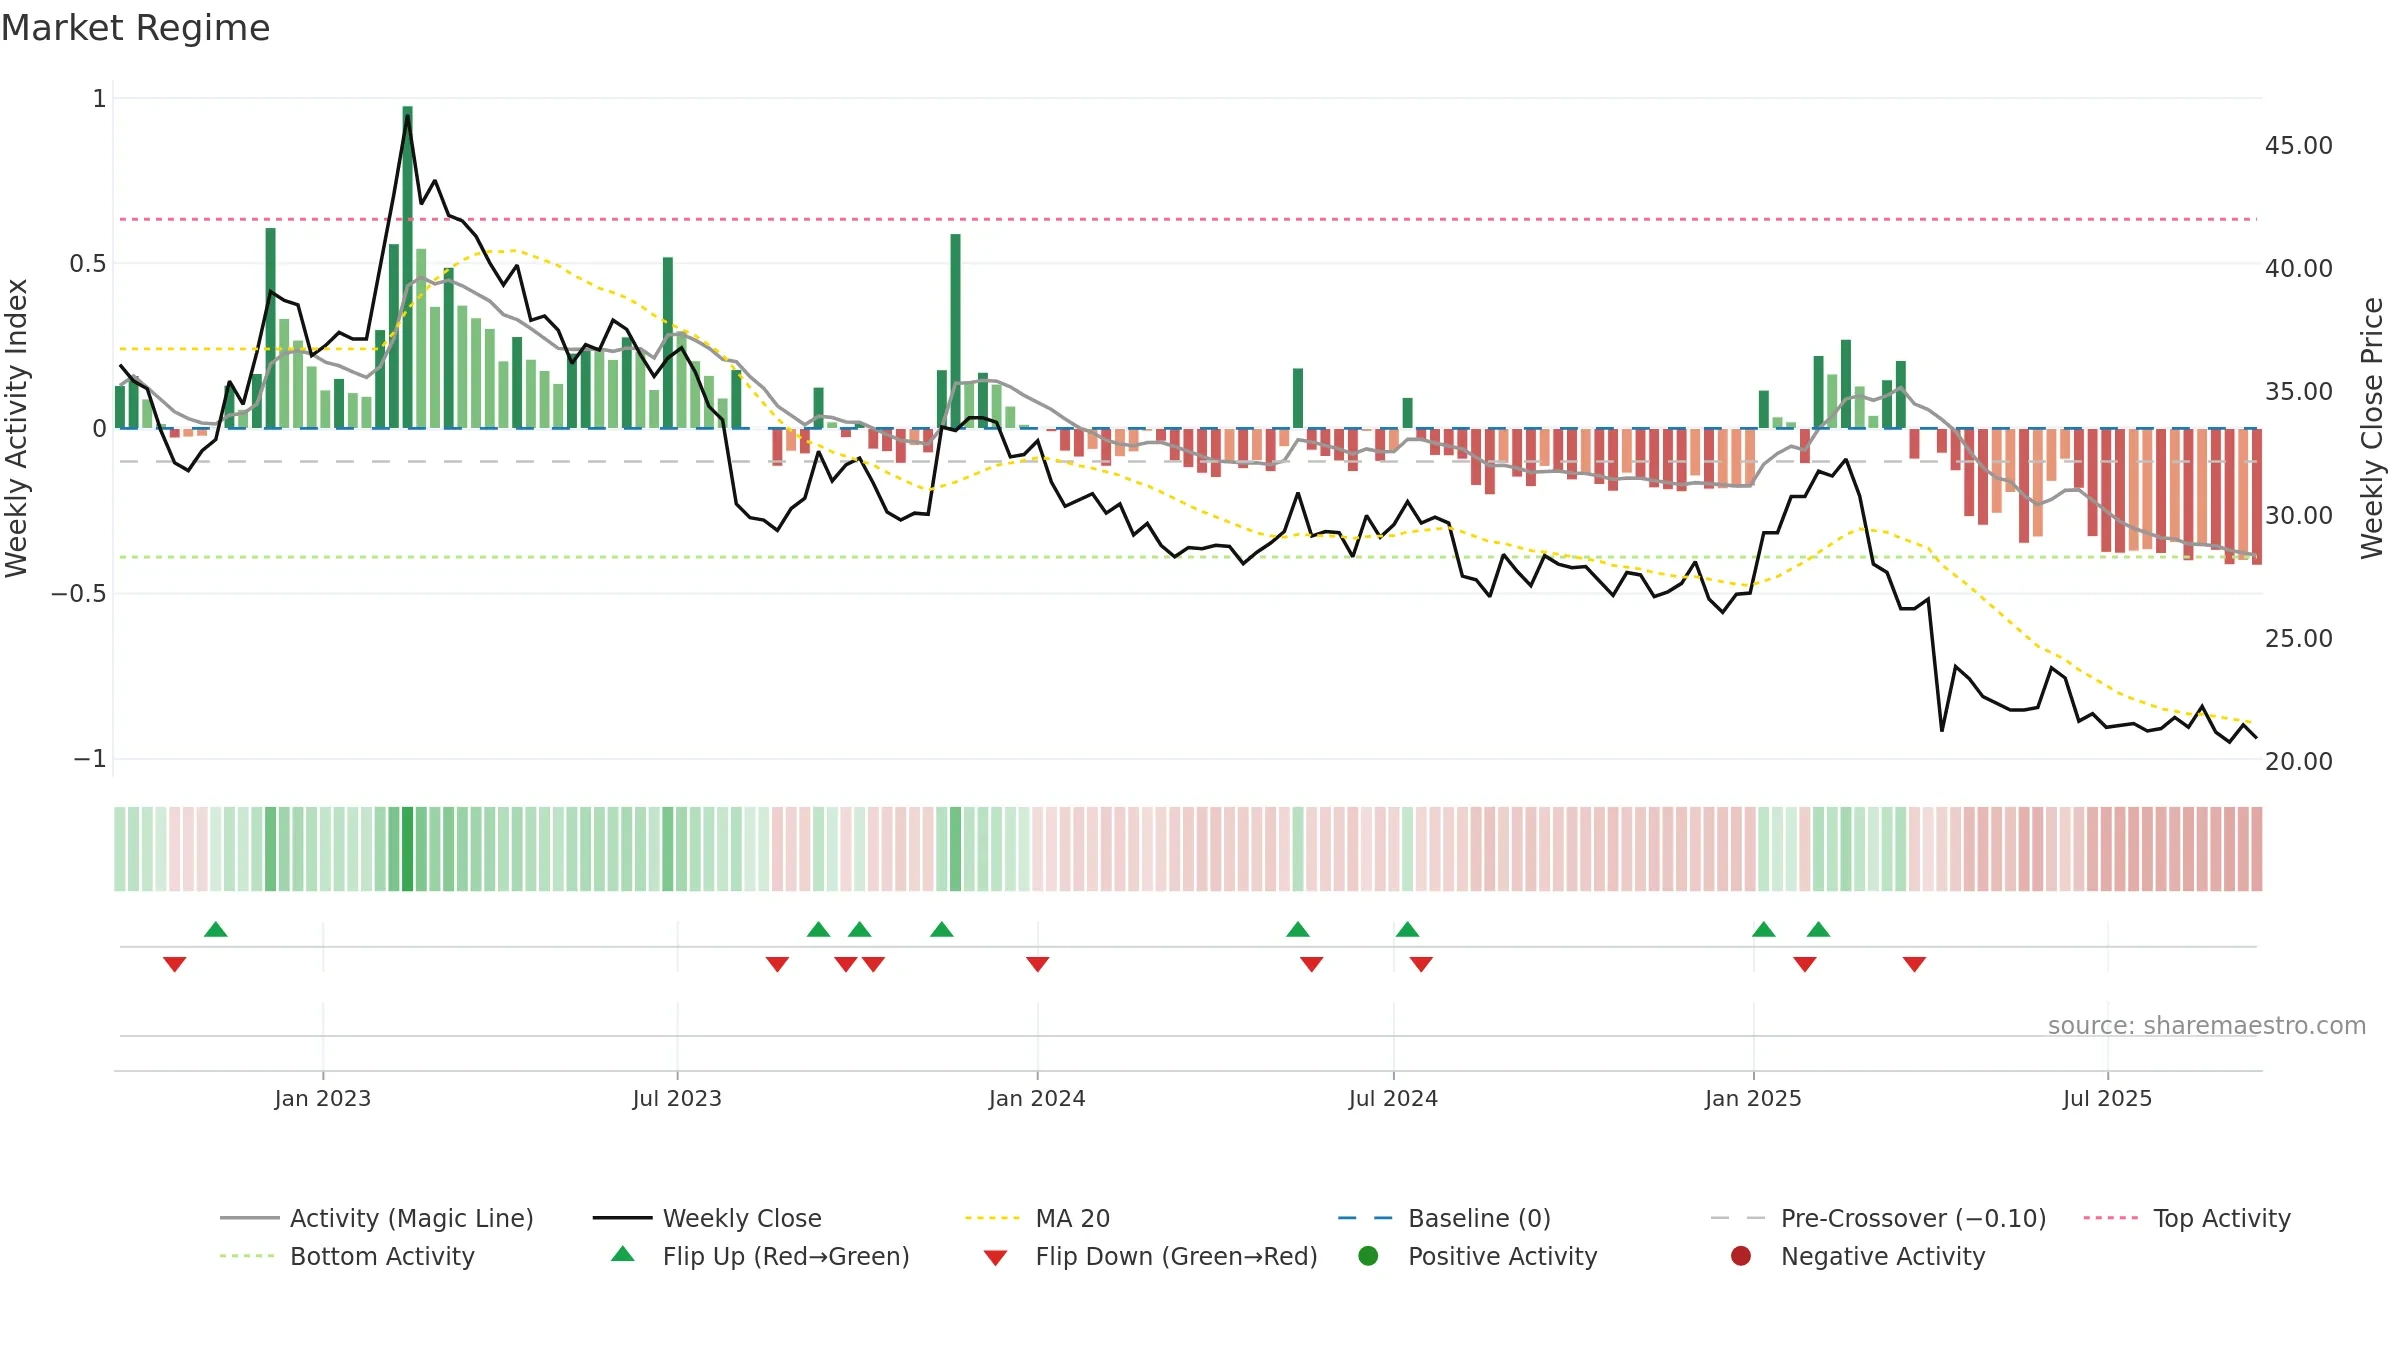2400x1350 pixels.
Task: Click the first red flip-down marker before Jan 2023
Action: point(175,964)
